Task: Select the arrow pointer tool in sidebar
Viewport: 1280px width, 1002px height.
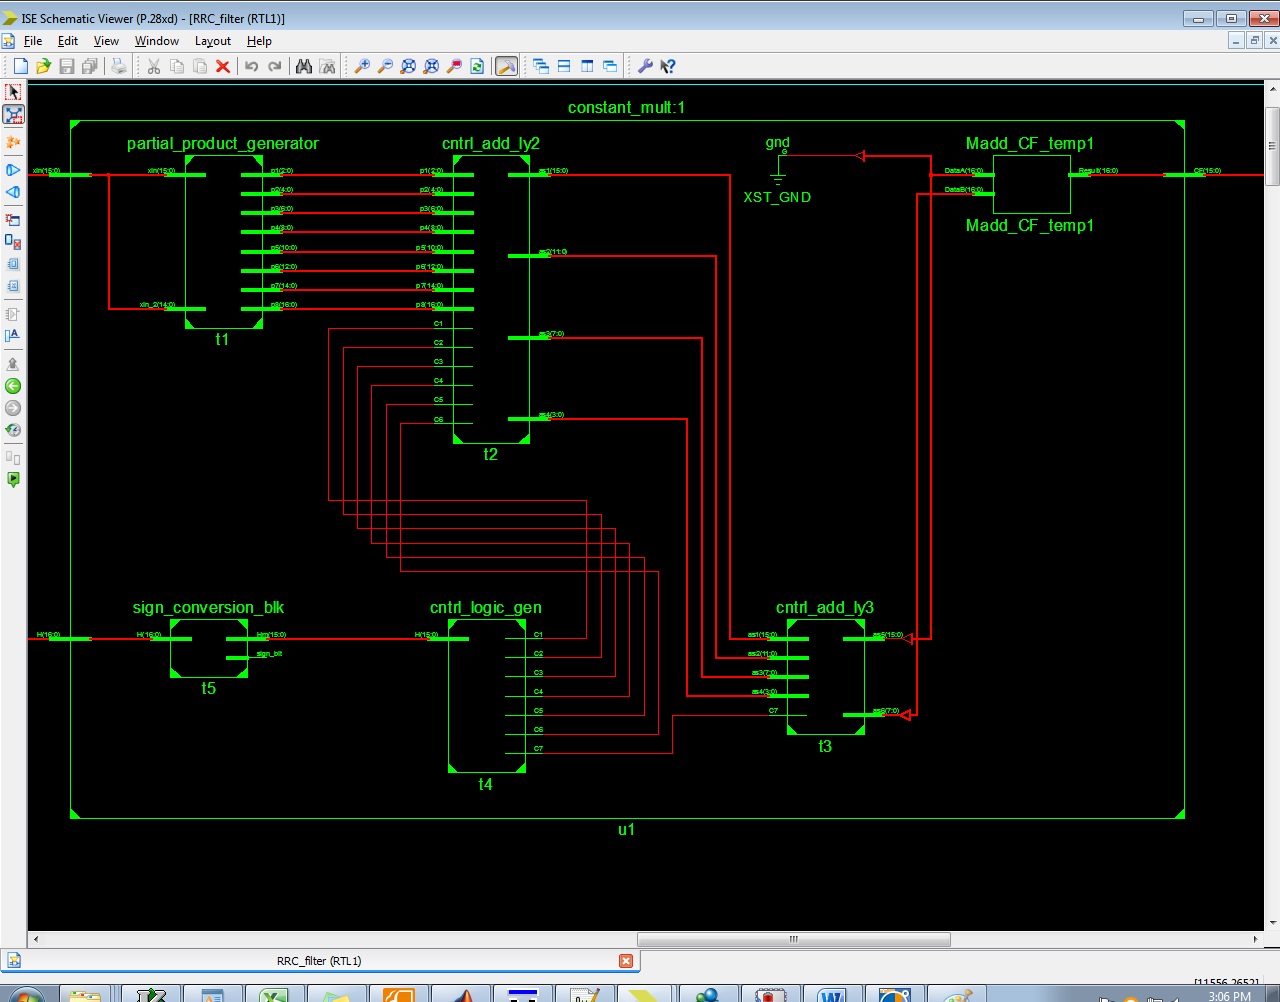Action: point(13,92)
